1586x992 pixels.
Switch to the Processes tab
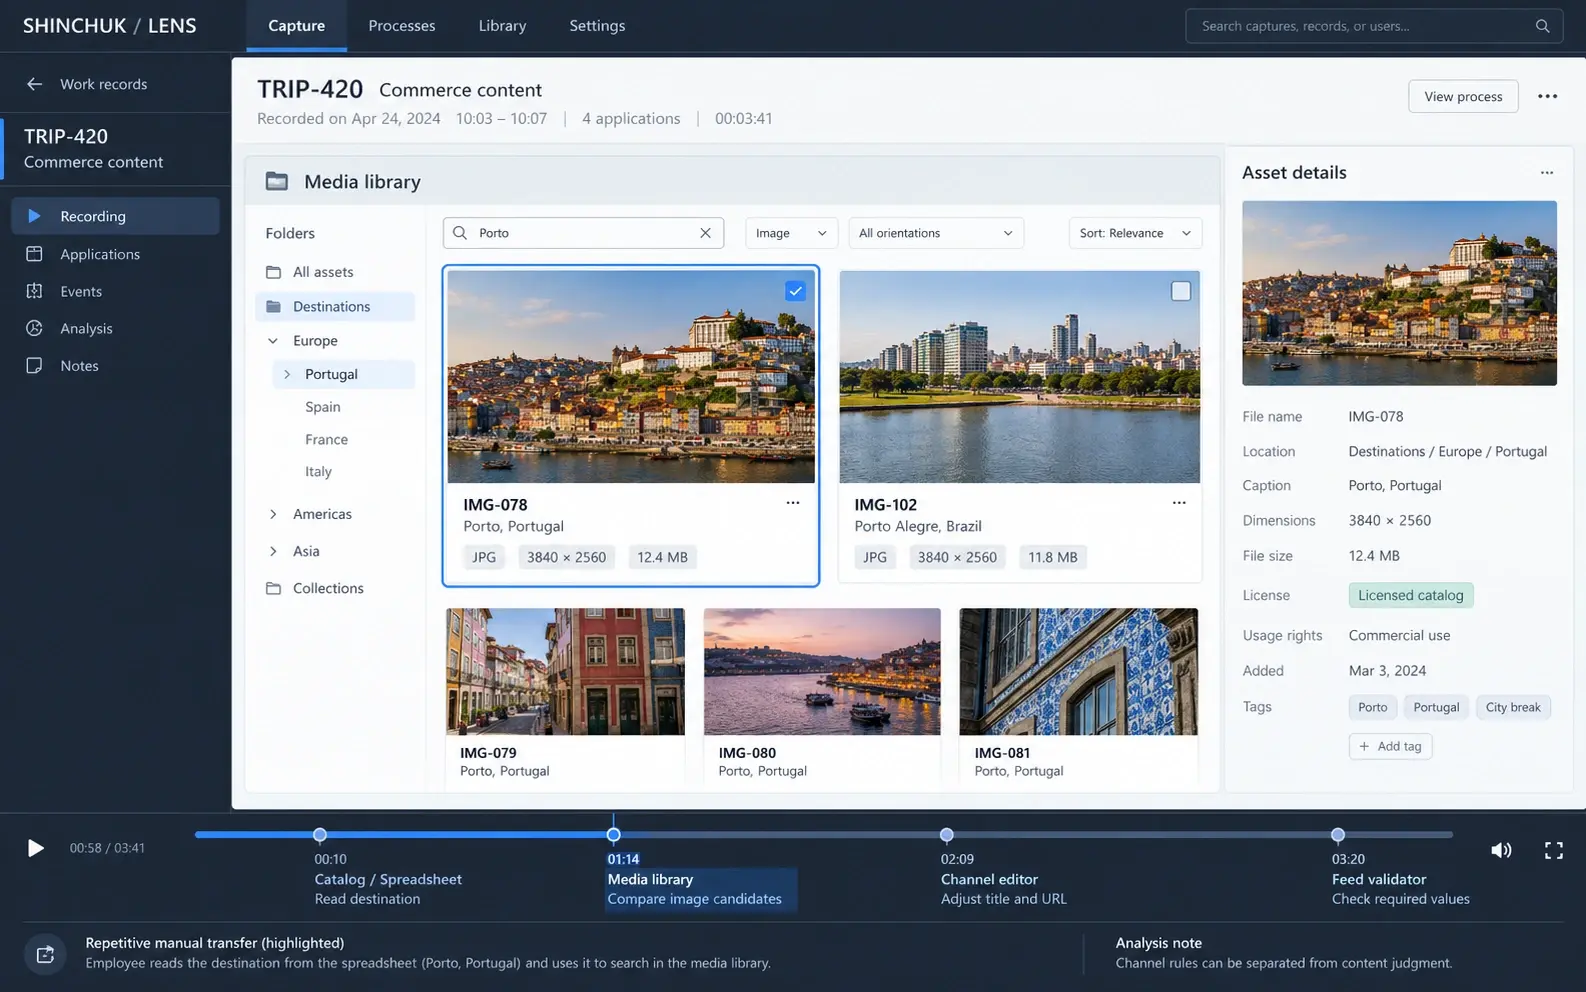[402, 26]
